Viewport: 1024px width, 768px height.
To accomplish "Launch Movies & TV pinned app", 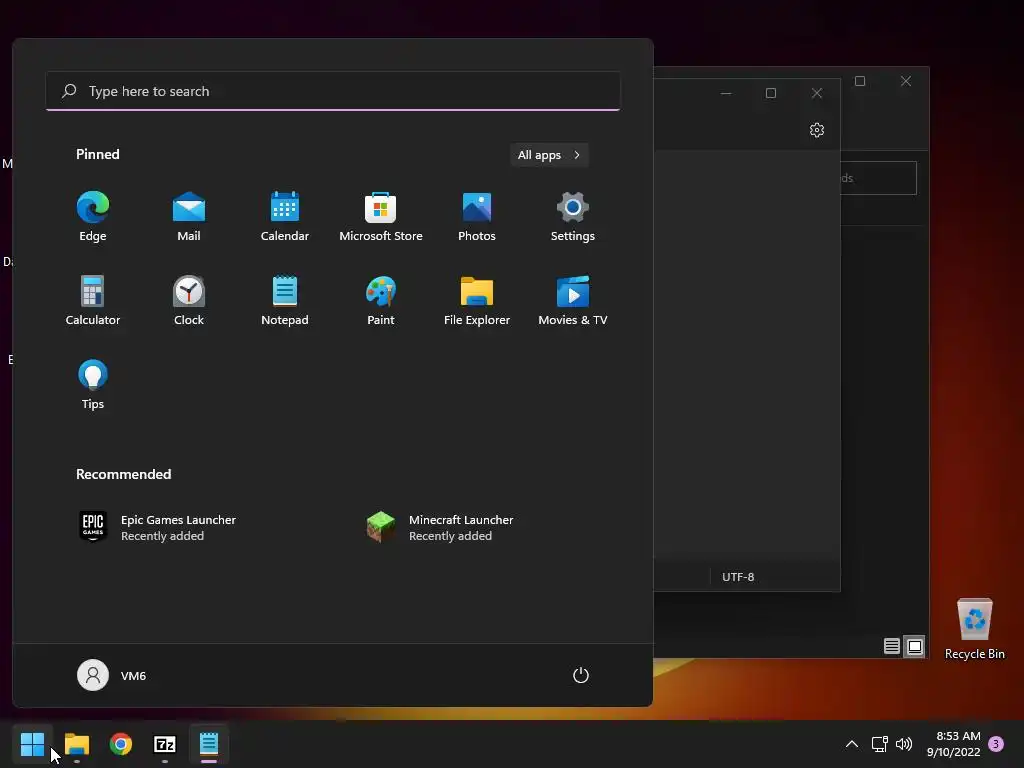I will [573, 300].
